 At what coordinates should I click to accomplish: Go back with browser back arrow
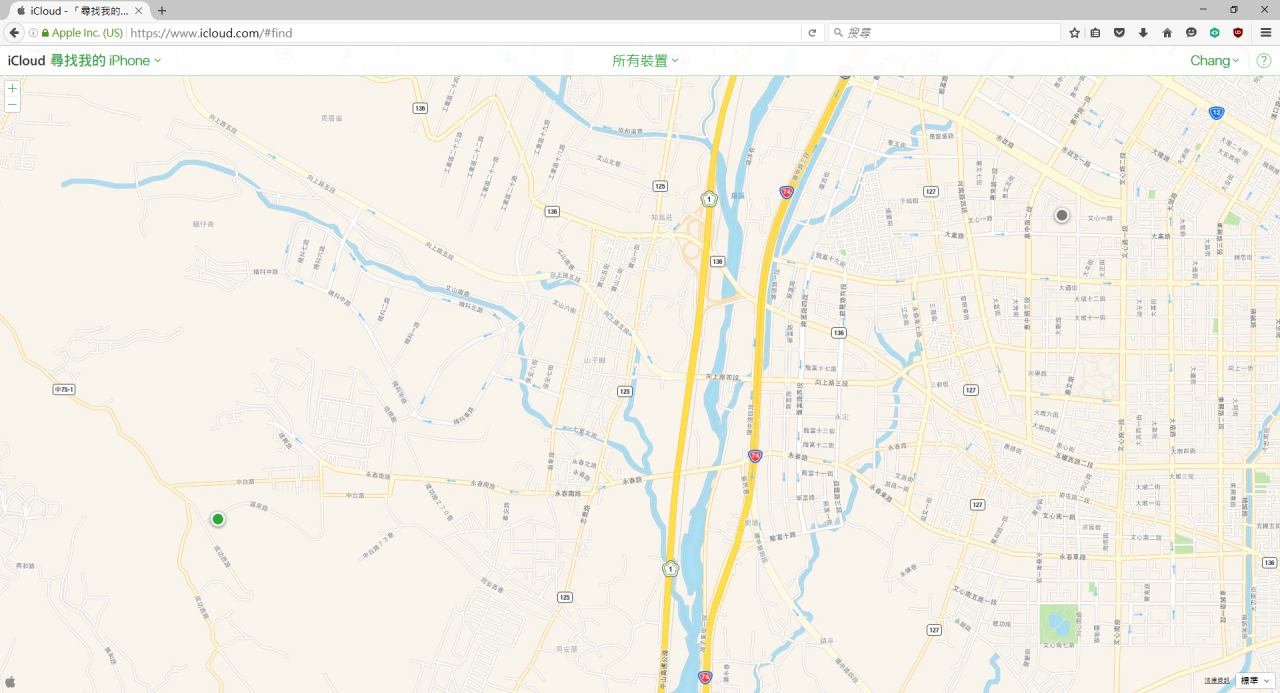pyautogui.click(x=14, y=33)
